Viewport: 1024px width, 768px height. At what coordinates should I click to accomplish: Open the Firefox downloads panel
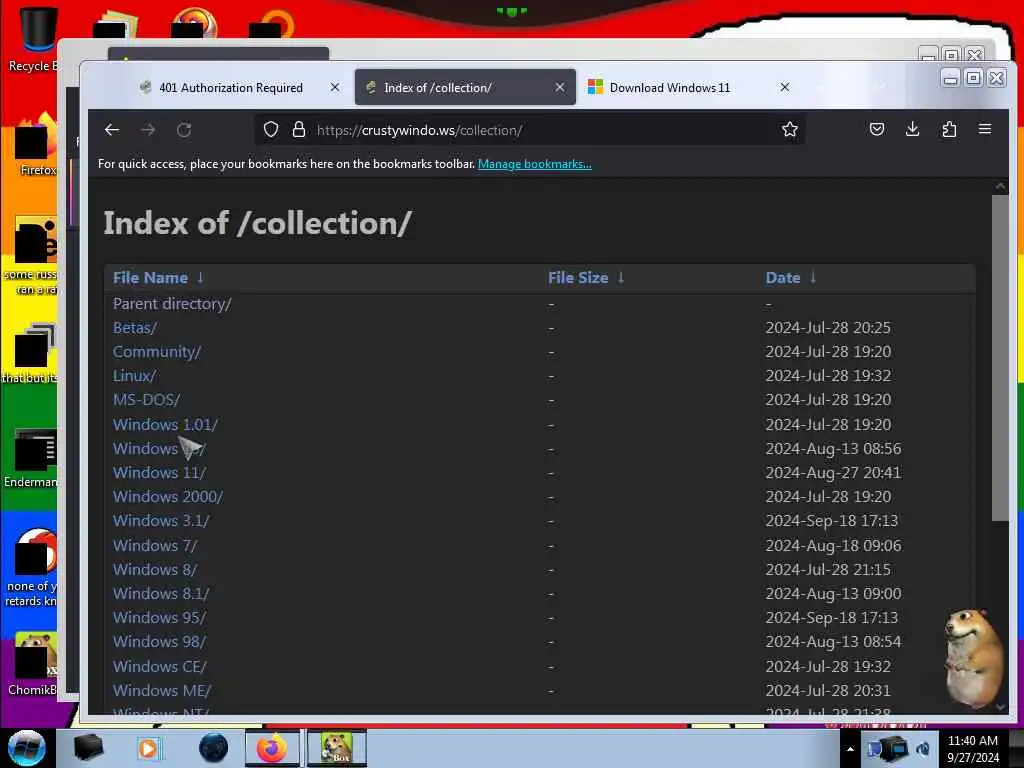tap(913, 129)
